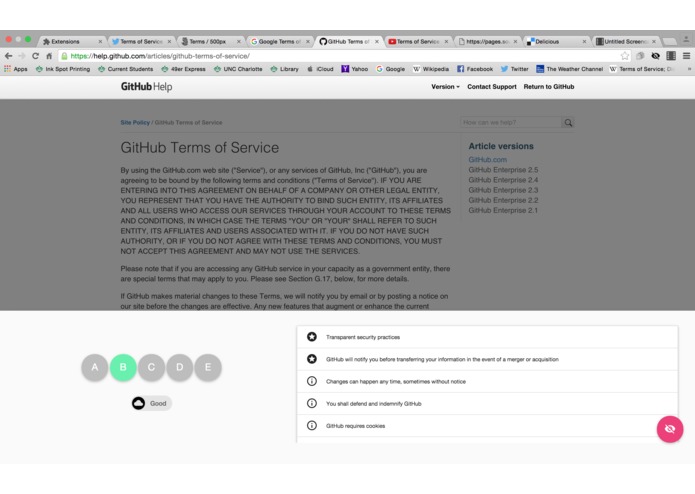This screenshot has height=494, width=695.
Task: Open GitHub Enterprise 2.3 version link
Action: coord(503,190)
